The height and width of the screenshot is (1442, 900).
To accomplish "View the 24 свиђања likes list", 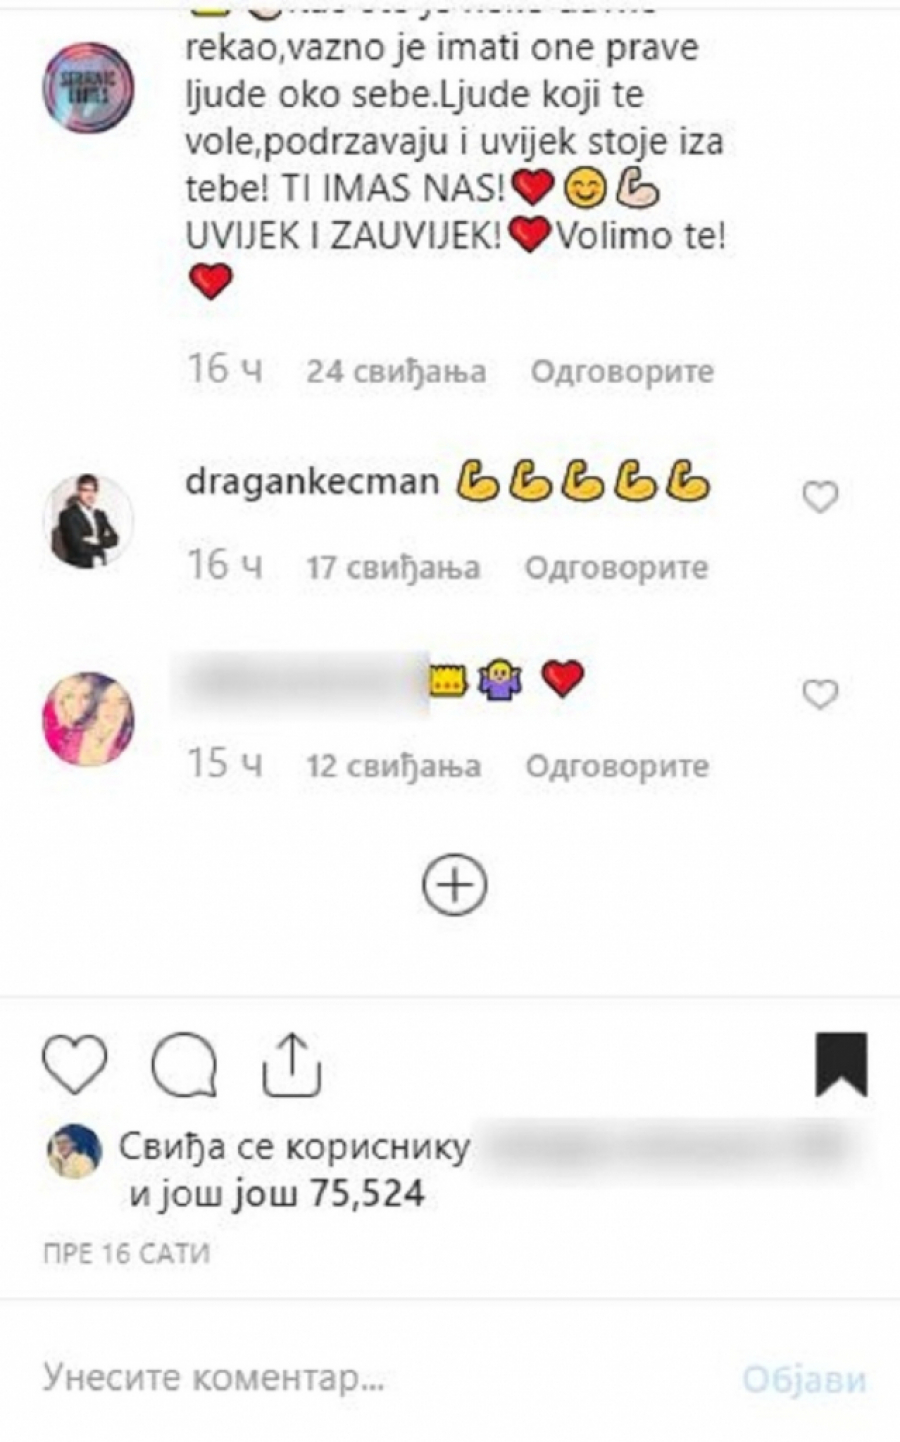I will click(x=396, y=372).
